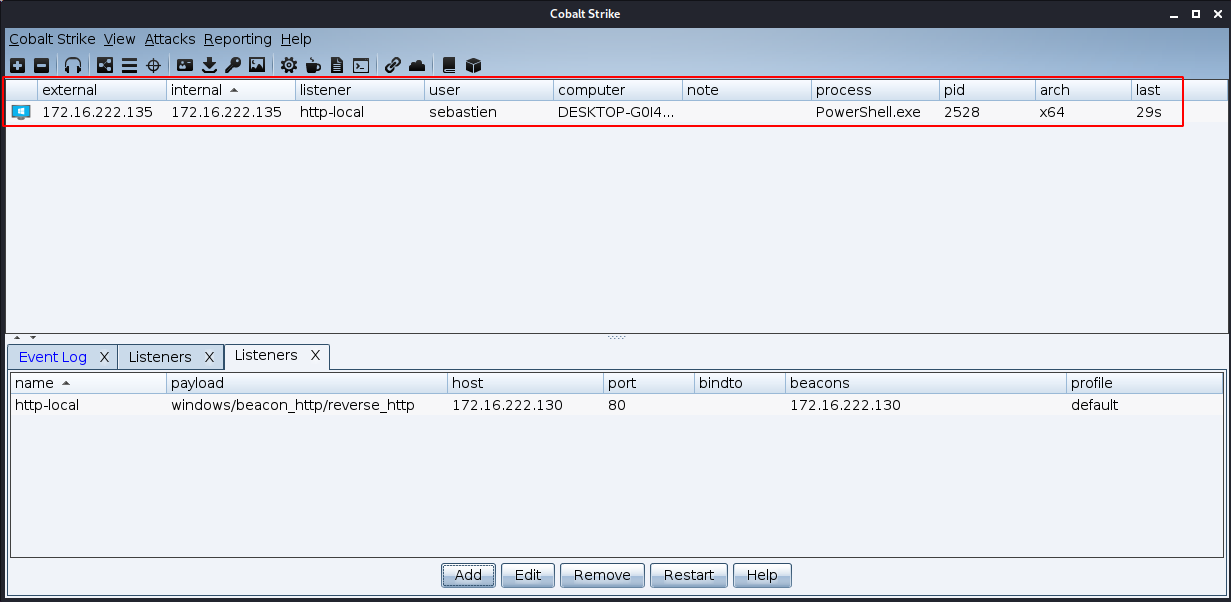Open the Attacks menu
The height and width of the screenshot is (602, 1231).
(169, 39)
